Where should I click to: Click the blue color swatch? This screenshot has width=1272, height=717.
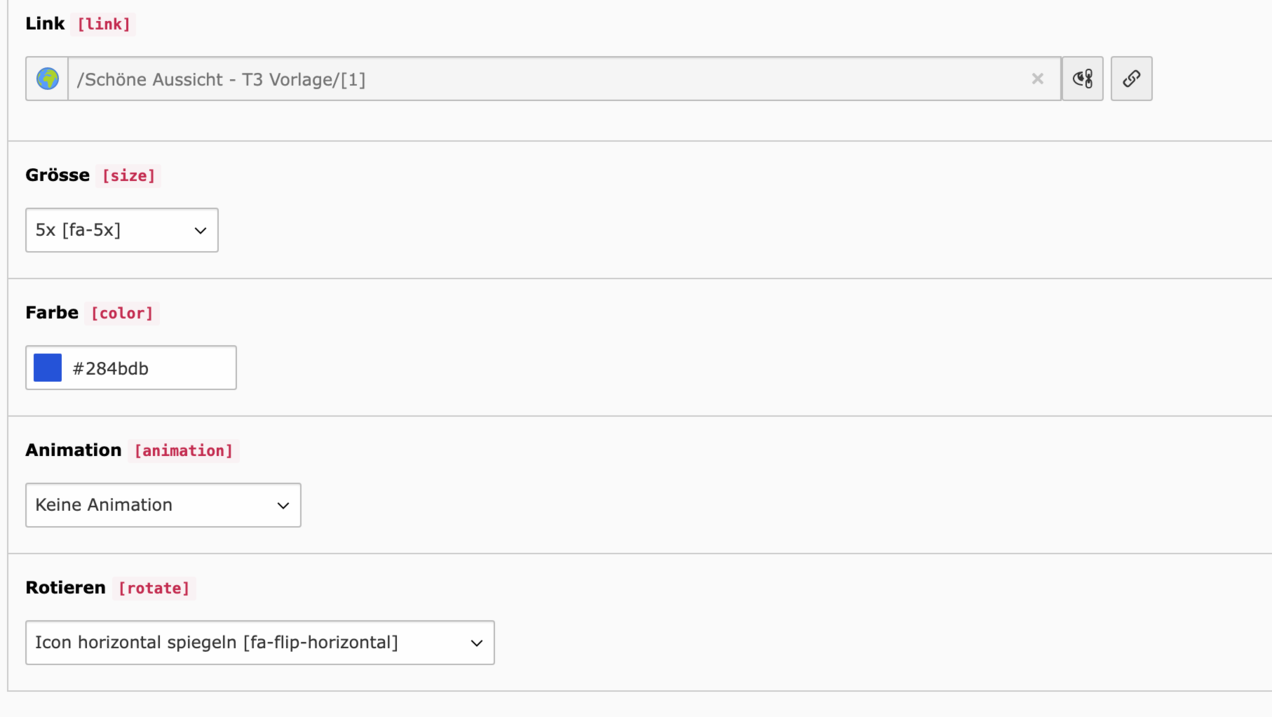click(x=48, y=368)
